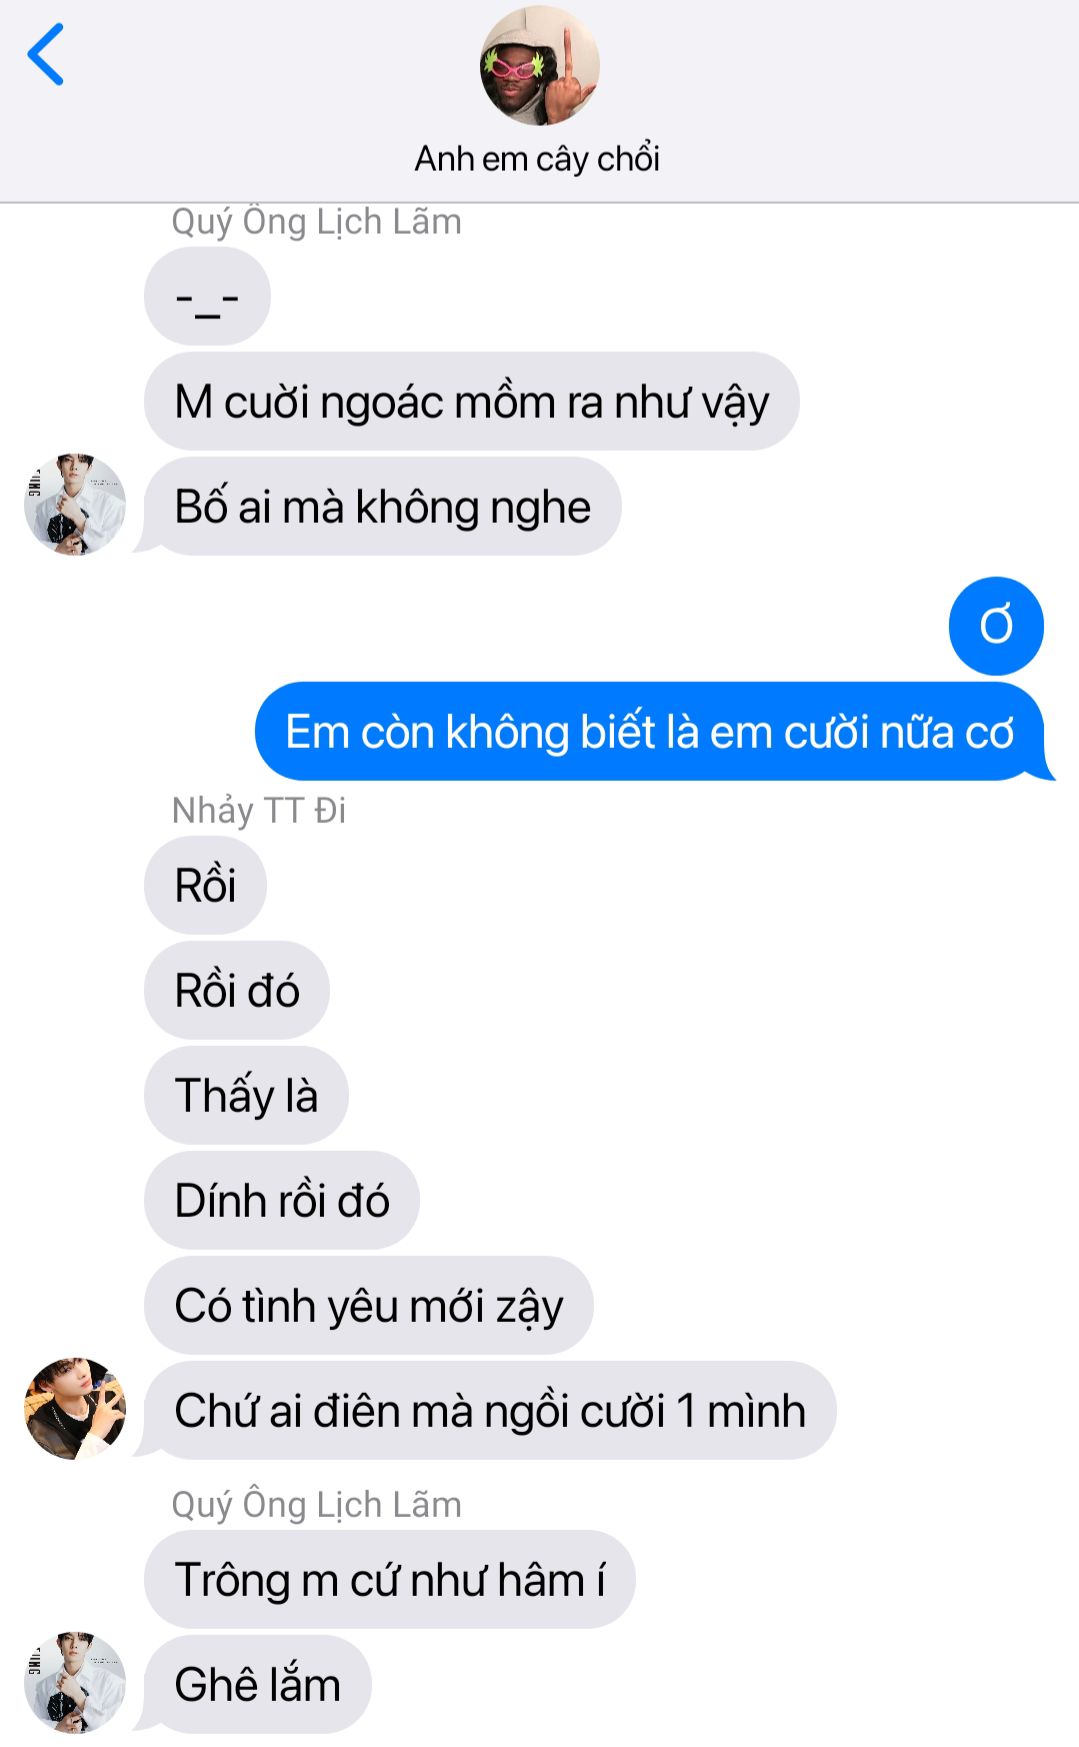
Task: Select the 'Rồi đó' message bubble
Action: [x=237, y=990]
